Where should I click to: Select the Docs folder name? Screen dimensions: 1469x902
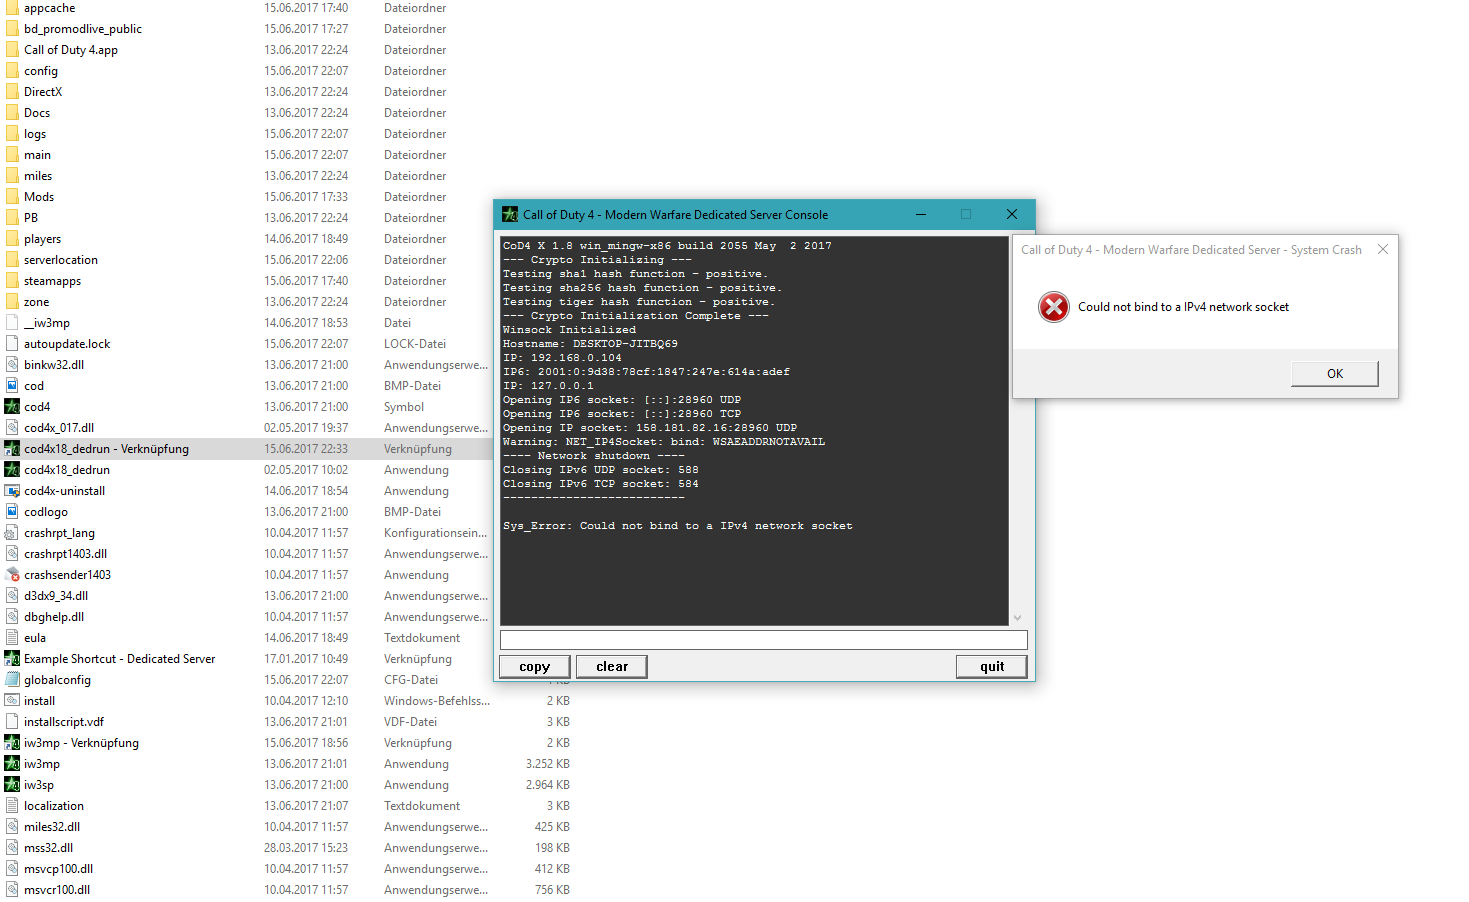coord(37,113)
